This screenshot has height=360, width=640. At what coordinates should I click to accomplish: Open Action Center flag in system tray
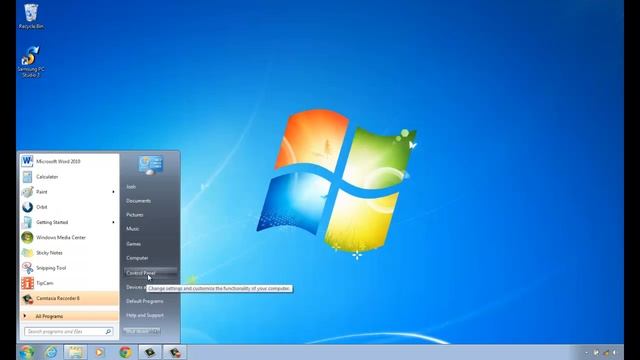point(596,352)
